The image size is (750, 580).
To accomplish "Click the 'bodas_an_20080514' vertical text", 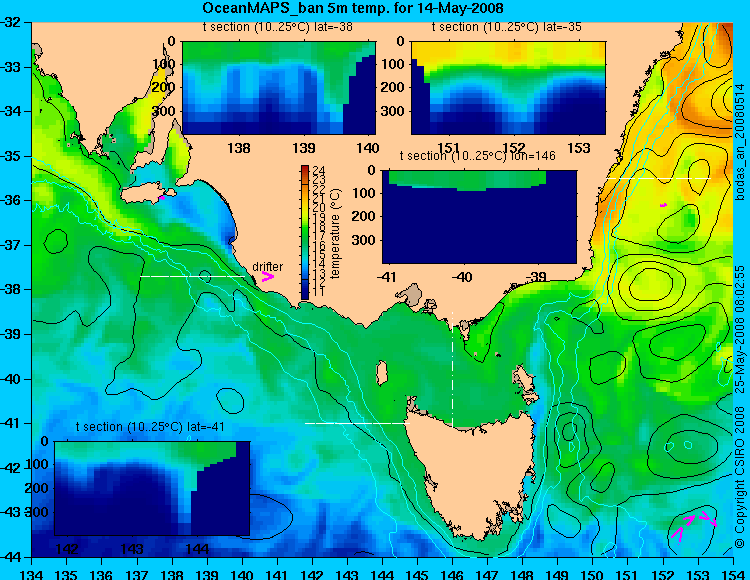I will [740, 142].
